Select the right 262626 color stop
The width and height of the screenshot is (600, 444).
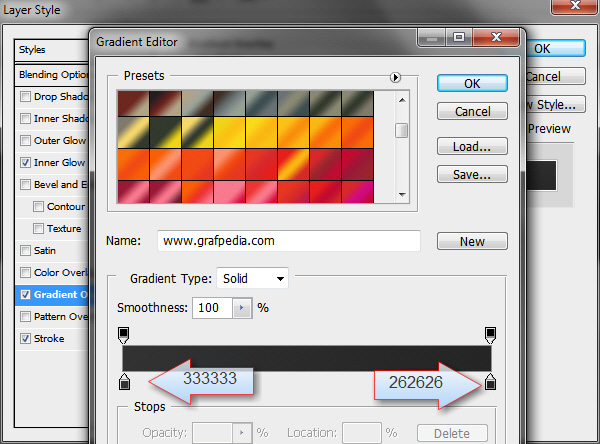tap(490, 382)
